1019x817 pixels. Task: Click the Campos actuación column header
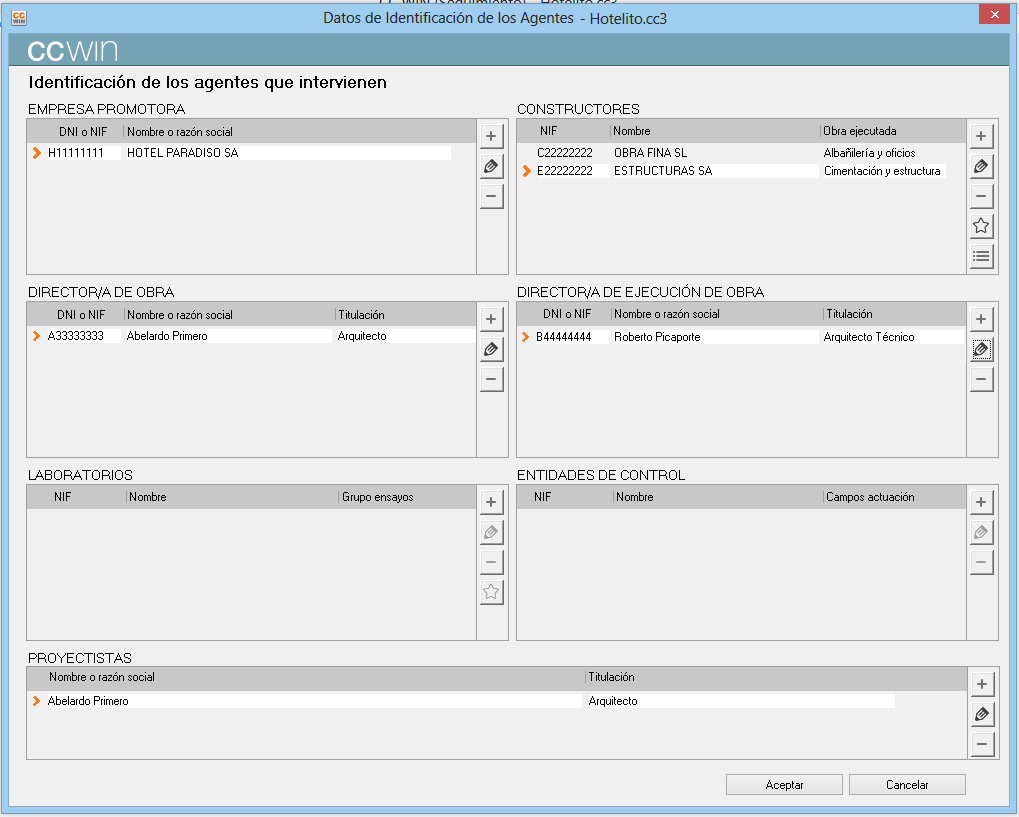click(x=870, y=497)
